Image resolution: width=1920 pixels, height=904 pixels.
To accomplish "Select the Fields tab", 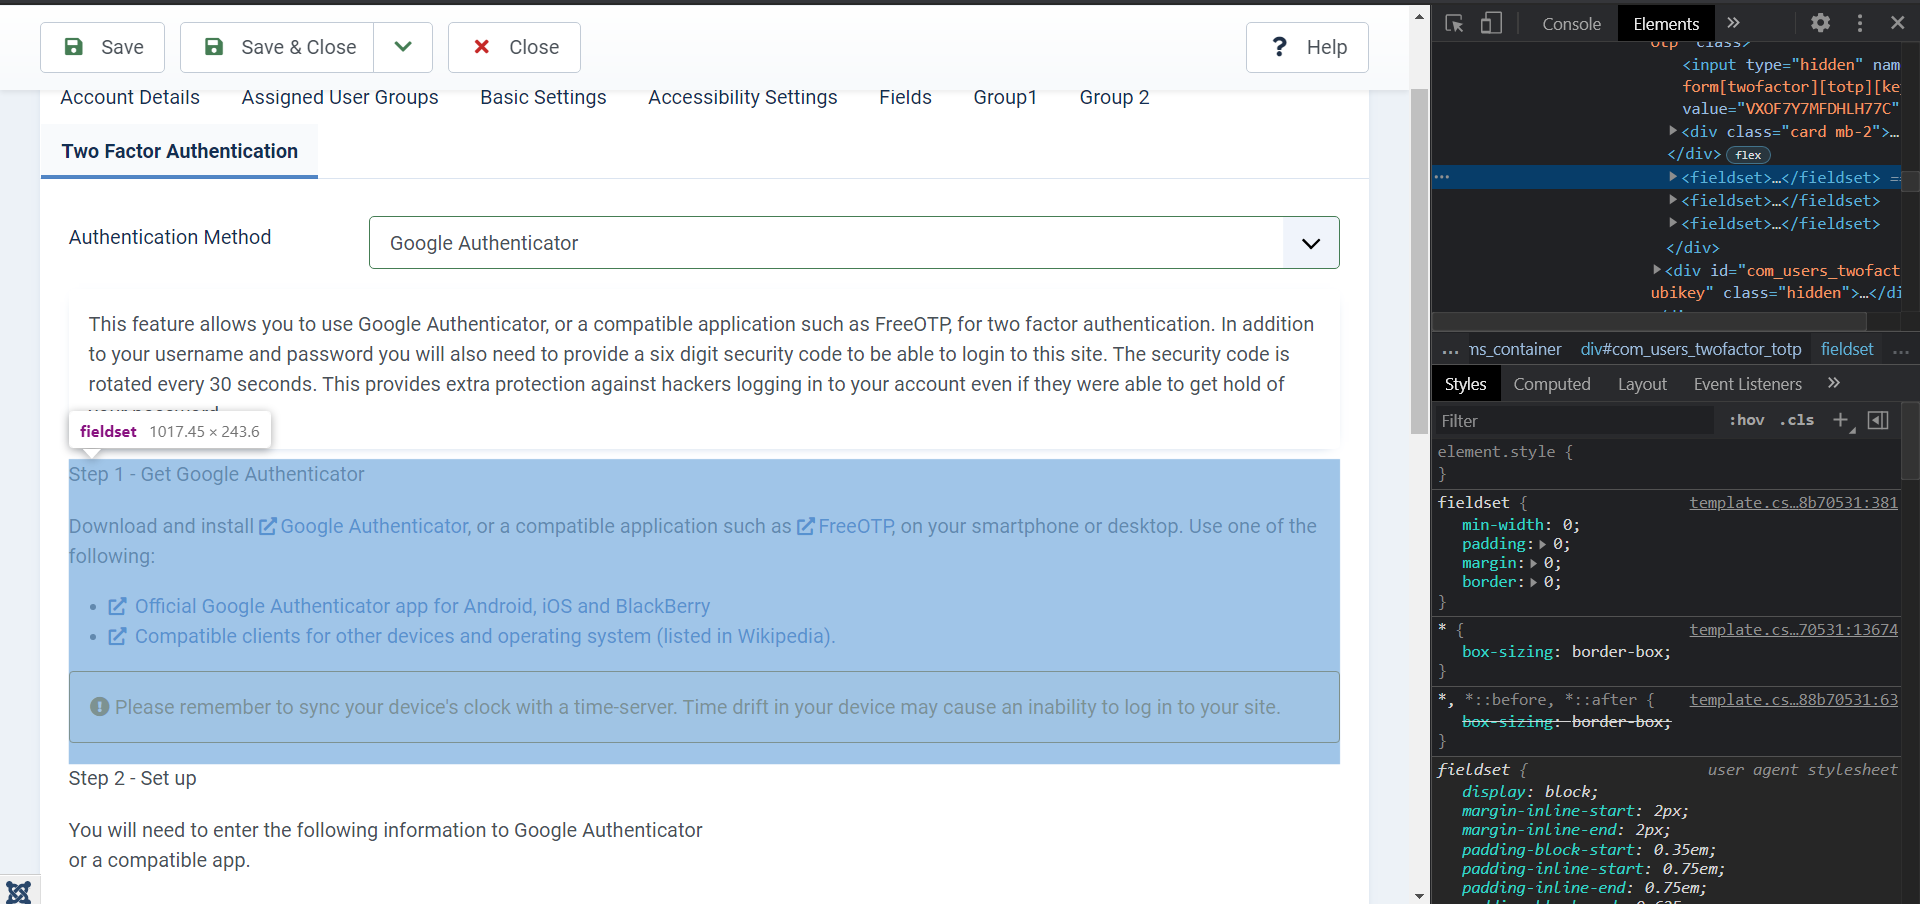I will (x=905, y=97).
